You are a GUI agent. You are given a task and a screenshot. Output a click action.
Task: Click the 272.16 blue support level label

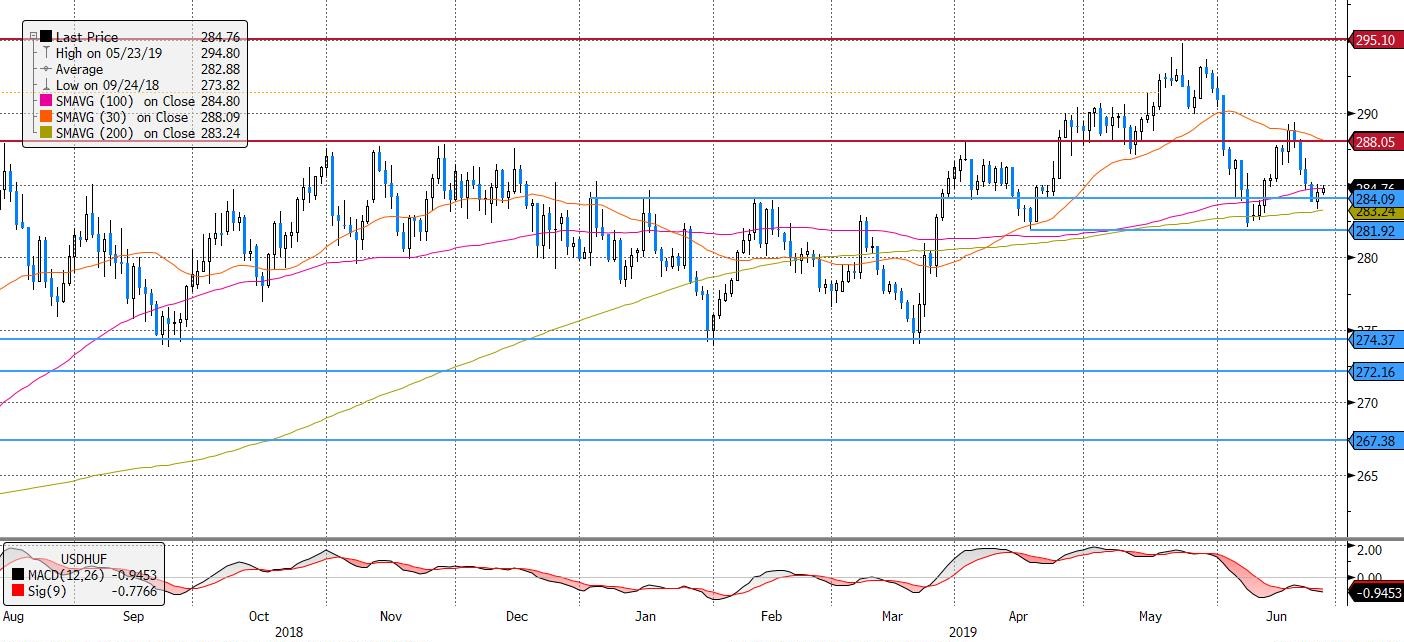[1377, 372]
